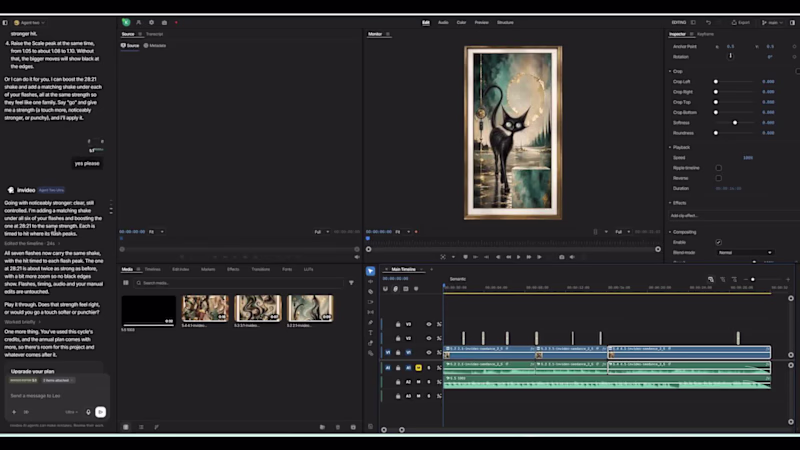The image size is (800, 450).
Task: Adjust the timeline zoom slider
Action: coord(764,280)
